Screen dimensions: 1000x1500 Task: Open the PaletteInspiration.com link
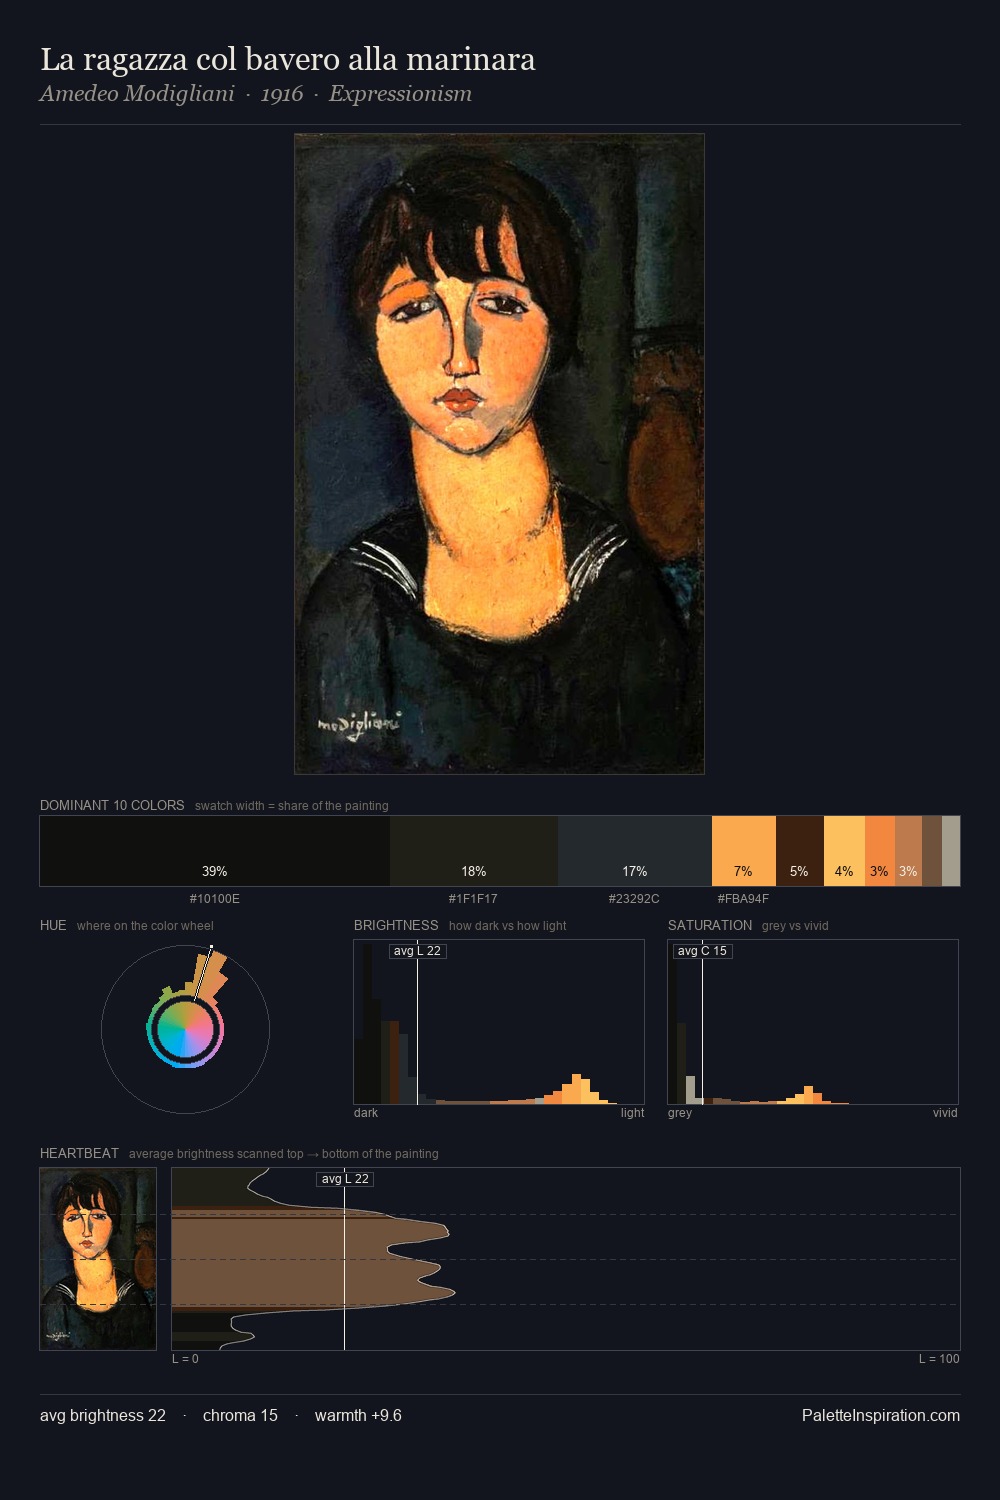coord(881,1415)
